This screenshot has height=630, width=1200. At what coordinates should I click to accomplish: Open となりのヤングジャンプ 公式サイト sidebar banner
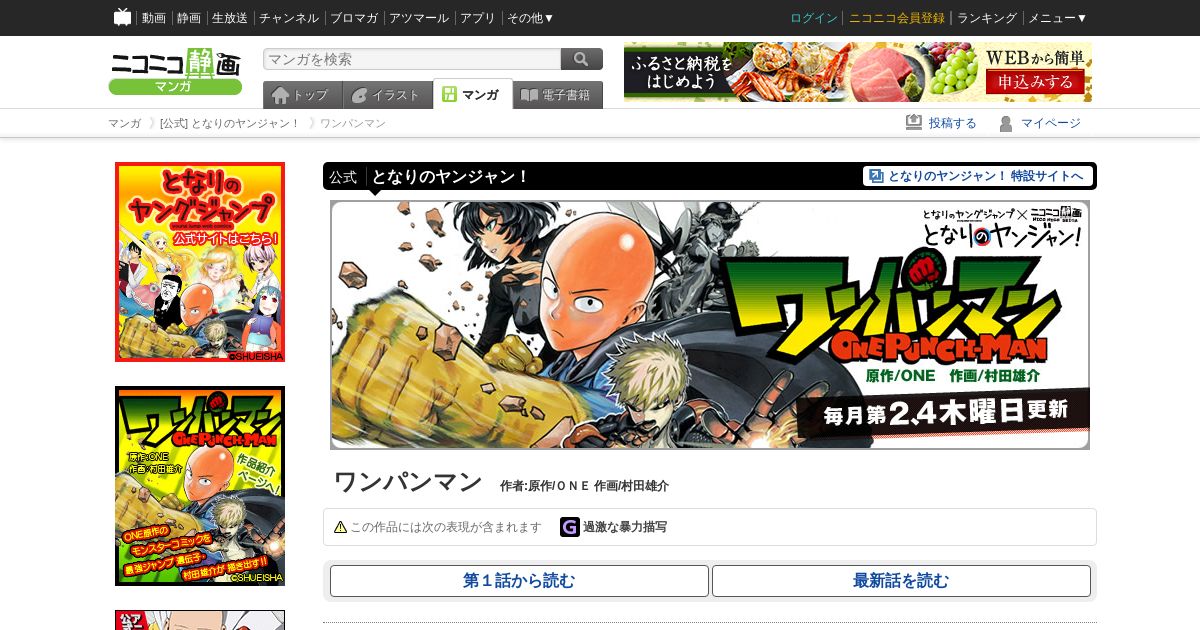(200, 262)
